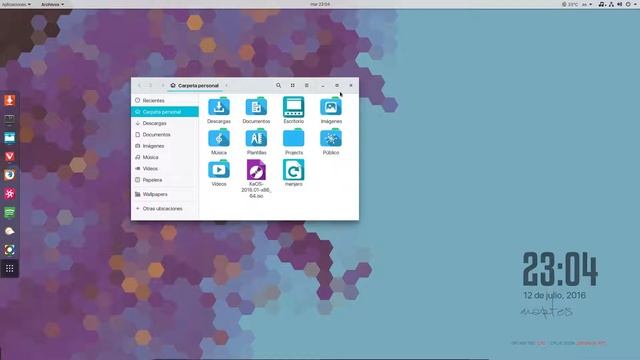Open the Público folder icon
Image resolution: width=640 pixels, height=360 pixels.
click(331, 138)
